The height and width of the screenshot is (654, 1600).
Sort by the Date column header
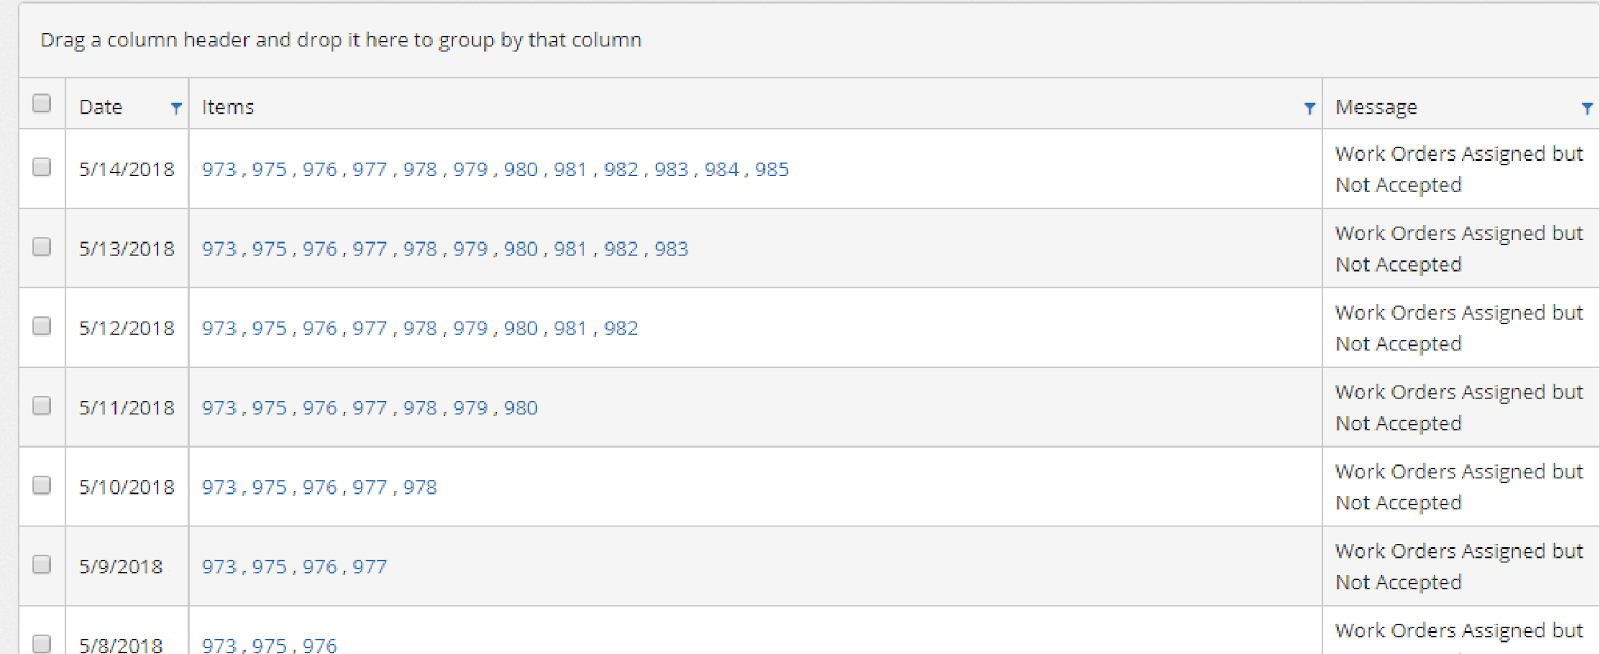[x=101, y=107]
